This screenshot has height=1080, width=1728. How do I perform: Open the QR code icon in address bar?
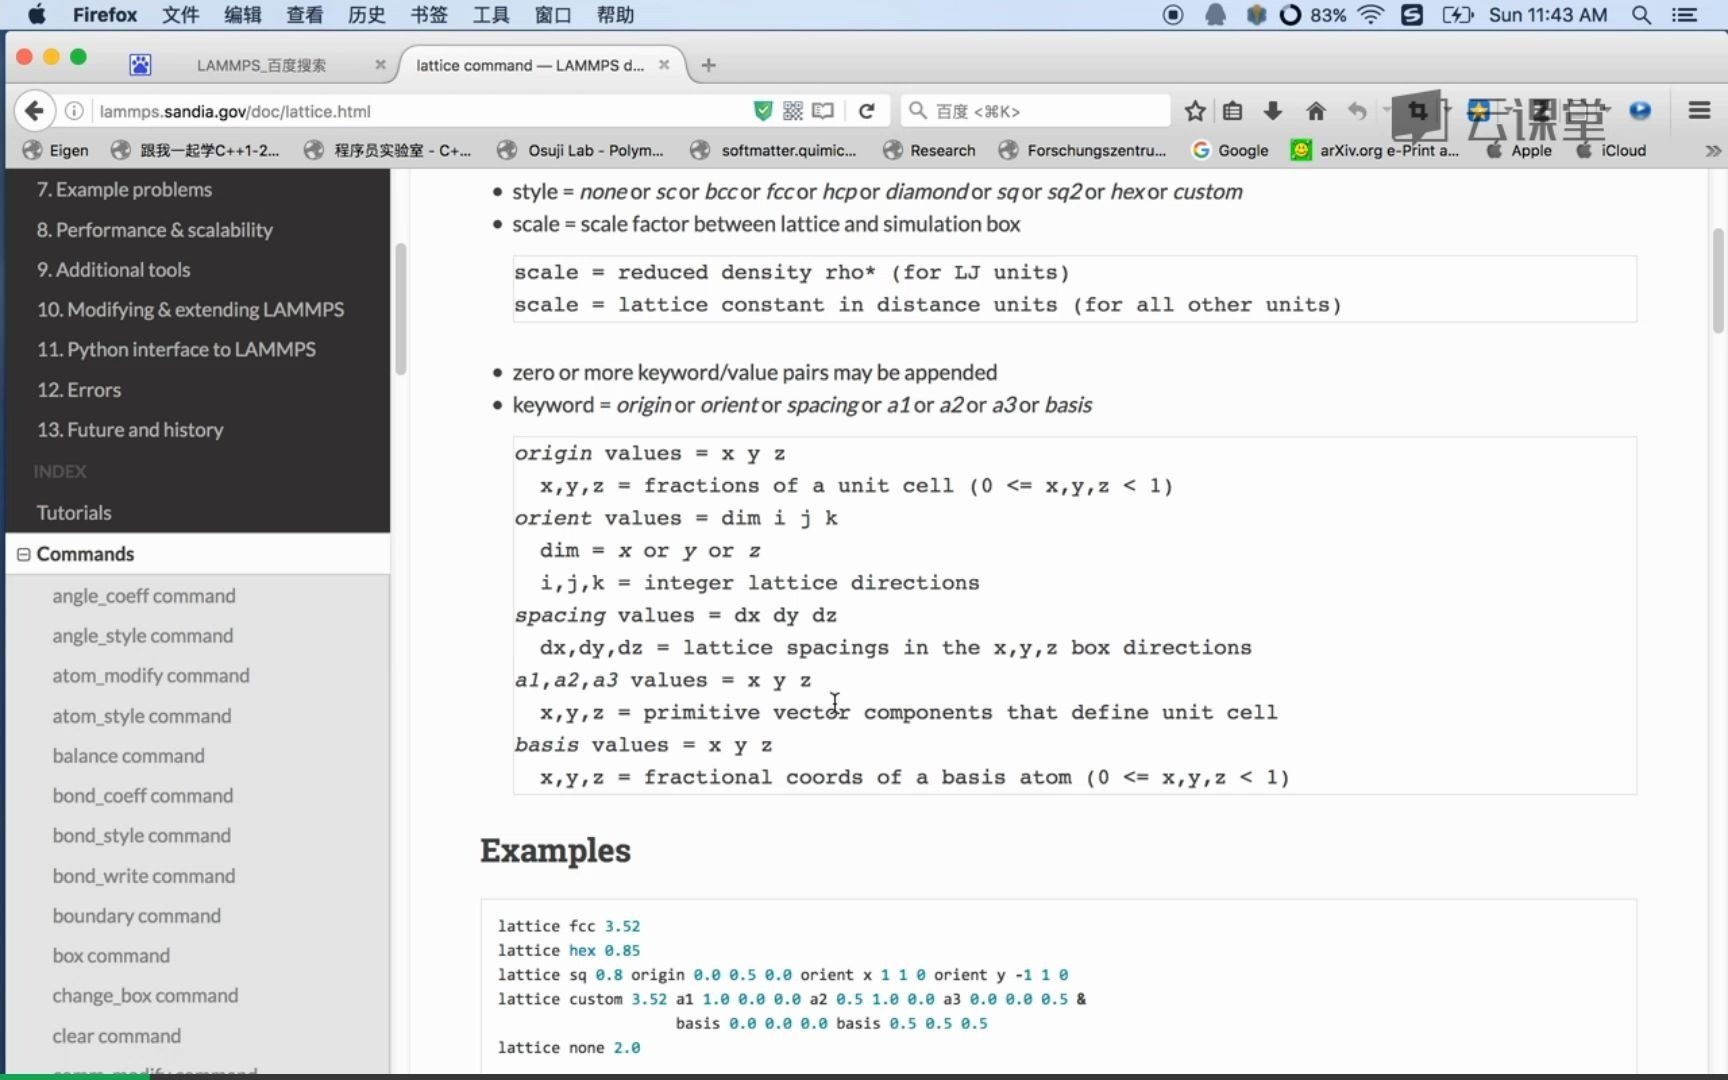(793, 111)
